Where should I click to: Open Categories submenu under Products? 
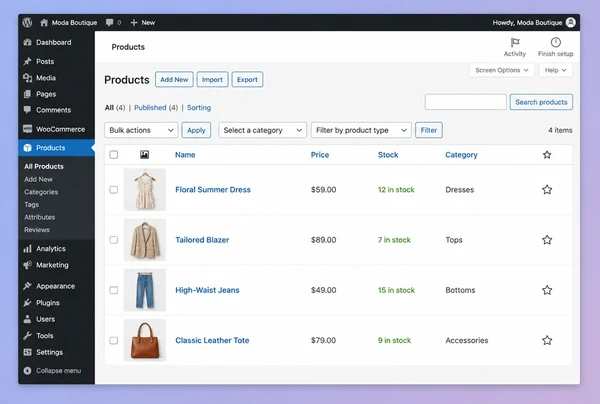pos(41,192)
